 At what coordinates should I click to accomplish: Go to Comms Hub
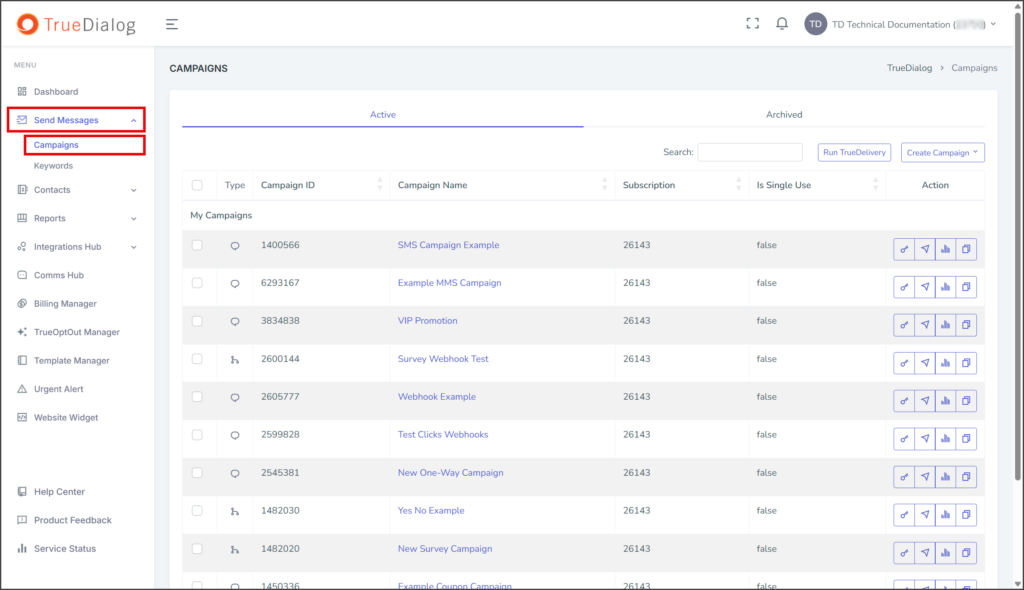coord(59,275)
